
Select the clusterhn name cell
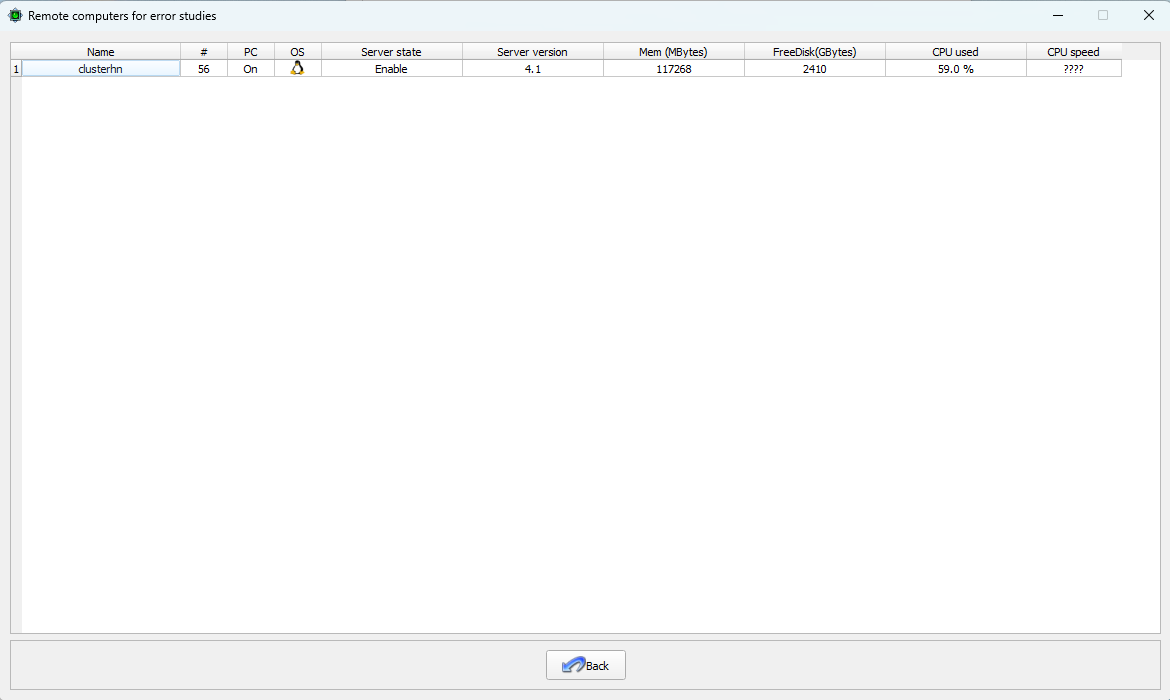101,69
